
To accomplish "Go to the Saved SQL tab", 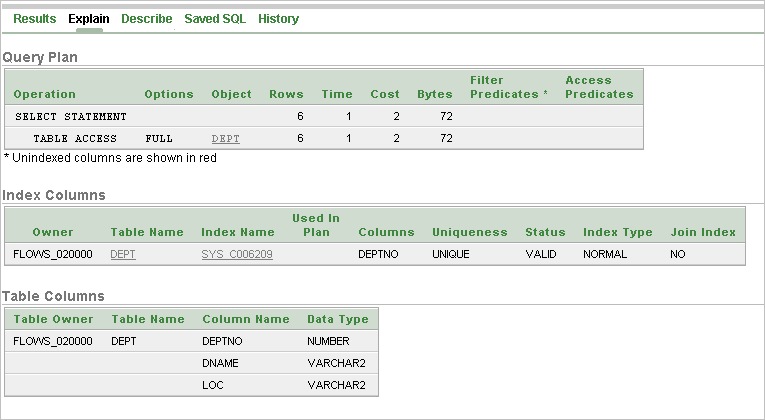I will [x=215, y=19].
